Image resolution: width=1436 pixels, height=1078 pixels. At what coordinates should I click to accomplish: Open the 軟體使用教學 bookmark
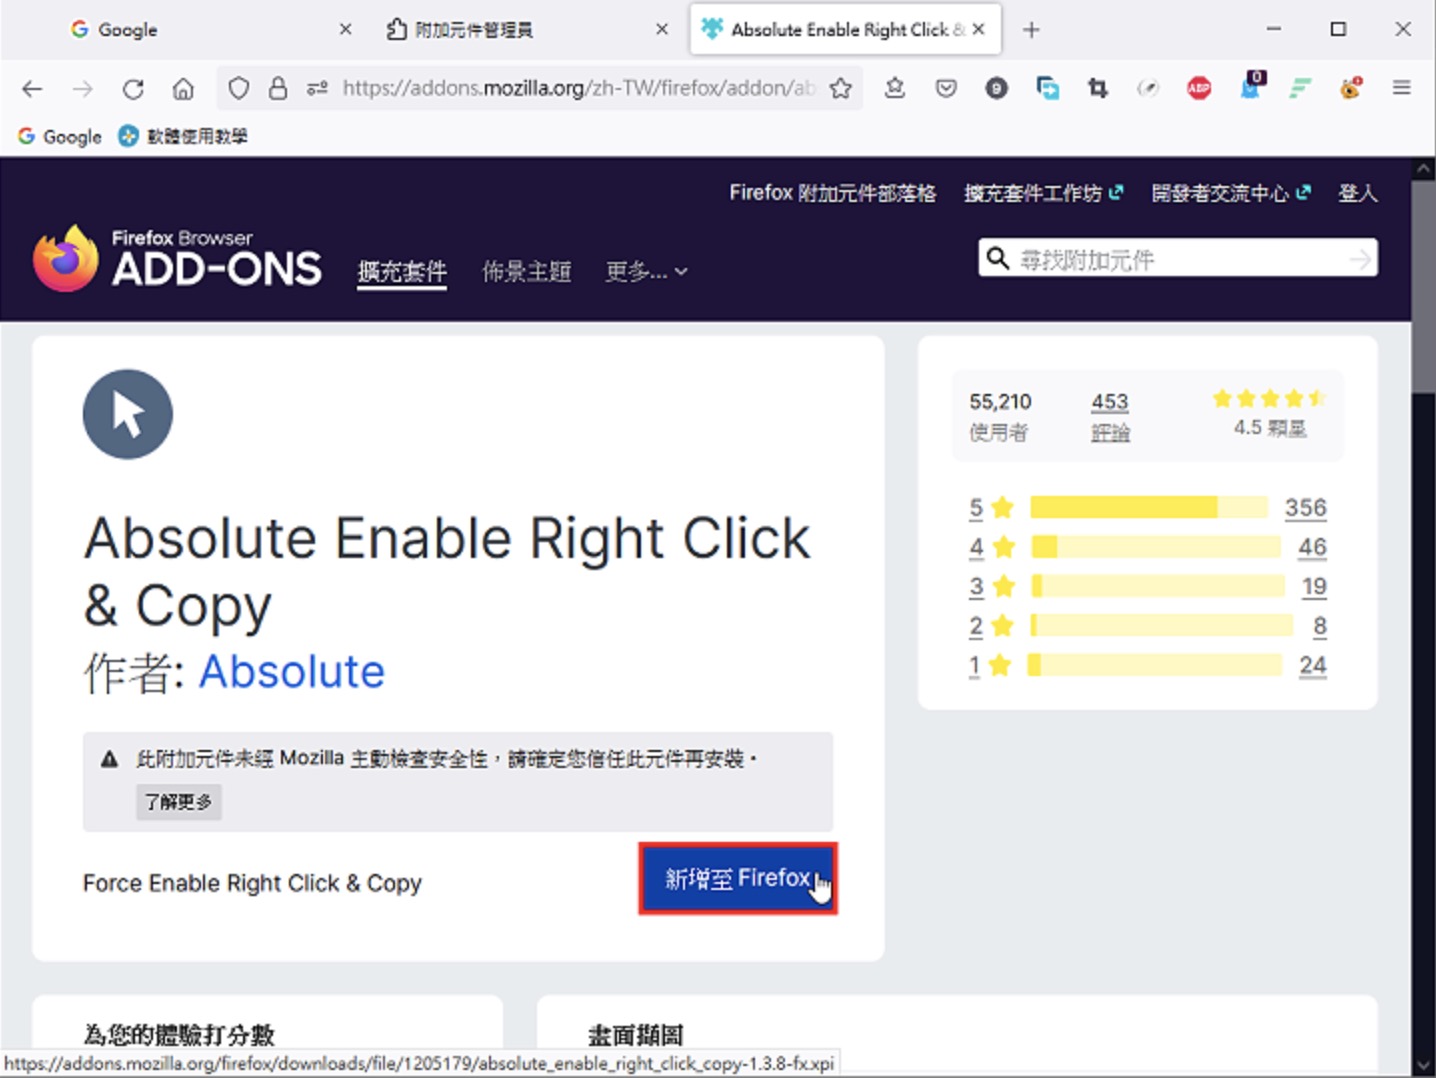(x=183, y=136)
